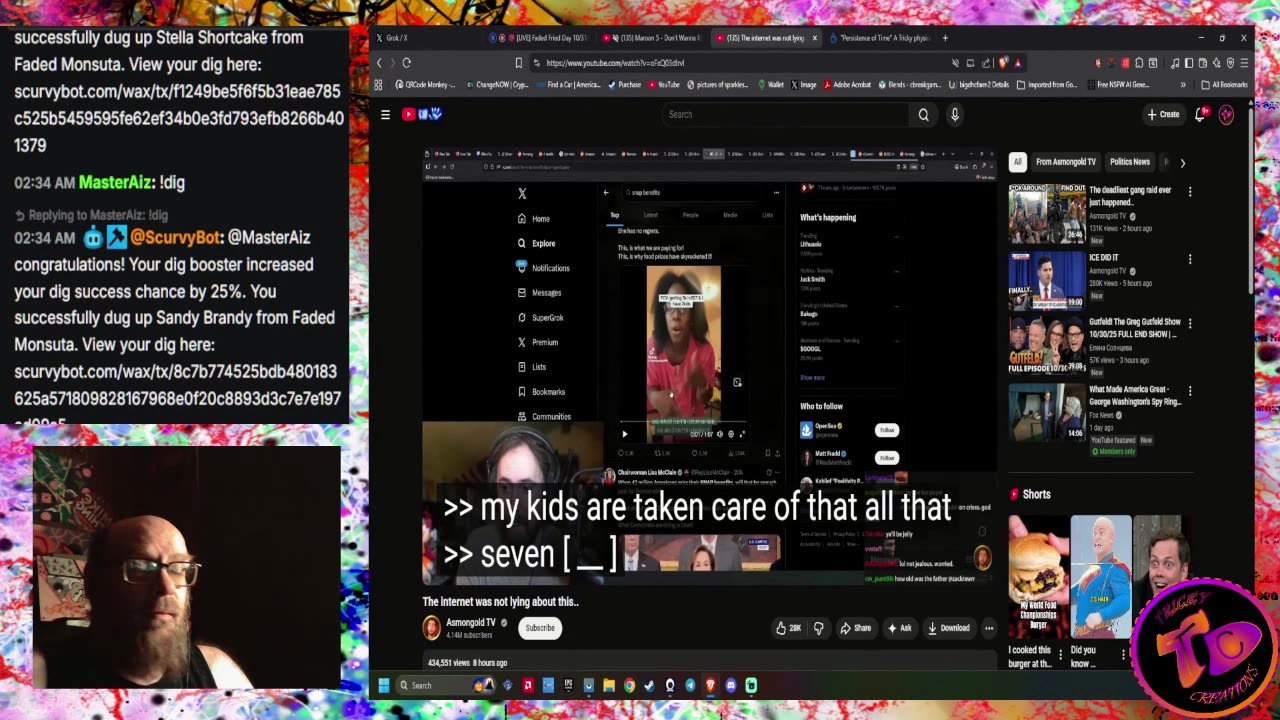The image size is (1280, 720).
Task: Open Asmongold TV channel name link
Action: 470,623
